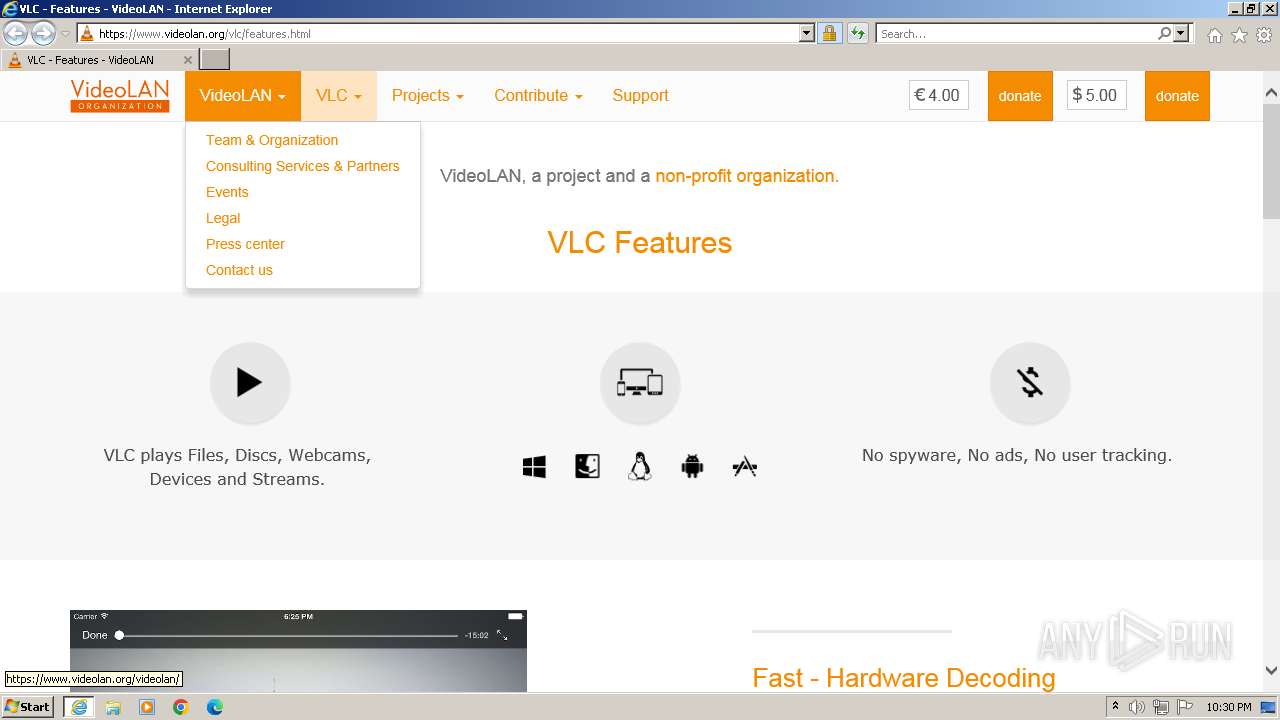Click the Android robot platform icon
The height and width of the screenshot is (720, 1280).
tap(692, 466)
